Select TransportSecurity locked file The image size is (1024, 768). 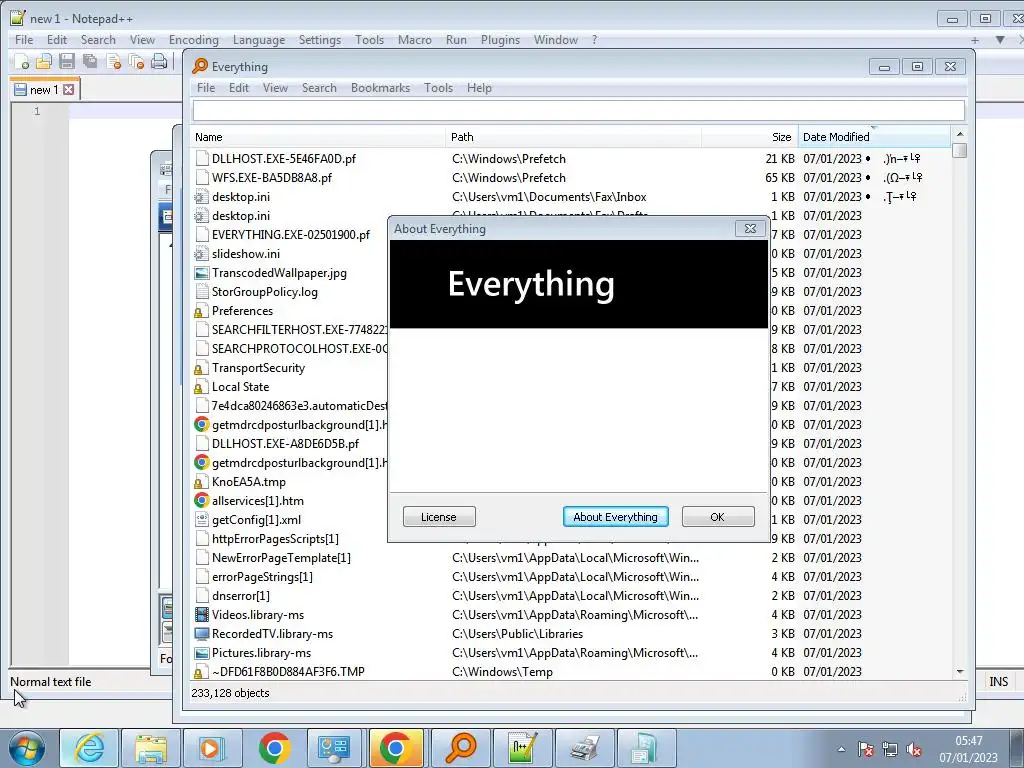point(258,368)
